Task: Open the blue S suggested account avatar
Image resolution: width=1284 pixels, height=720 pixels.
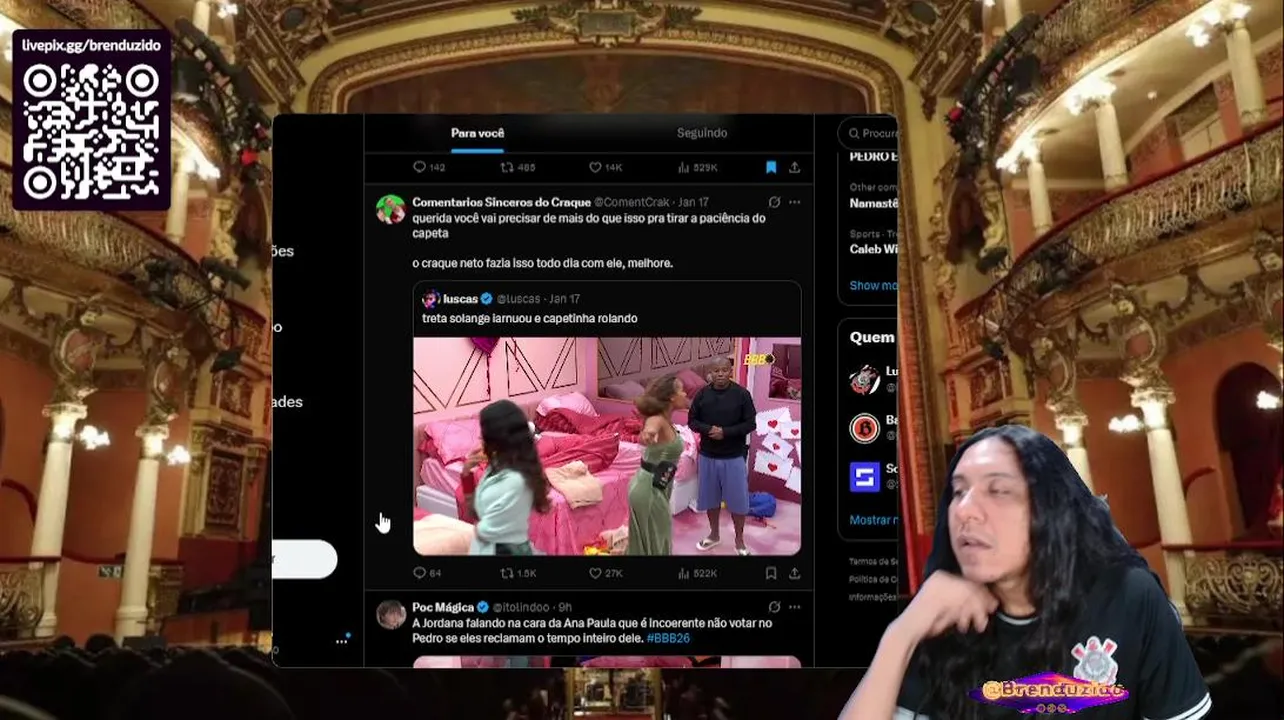Action: tap(864, 477)
